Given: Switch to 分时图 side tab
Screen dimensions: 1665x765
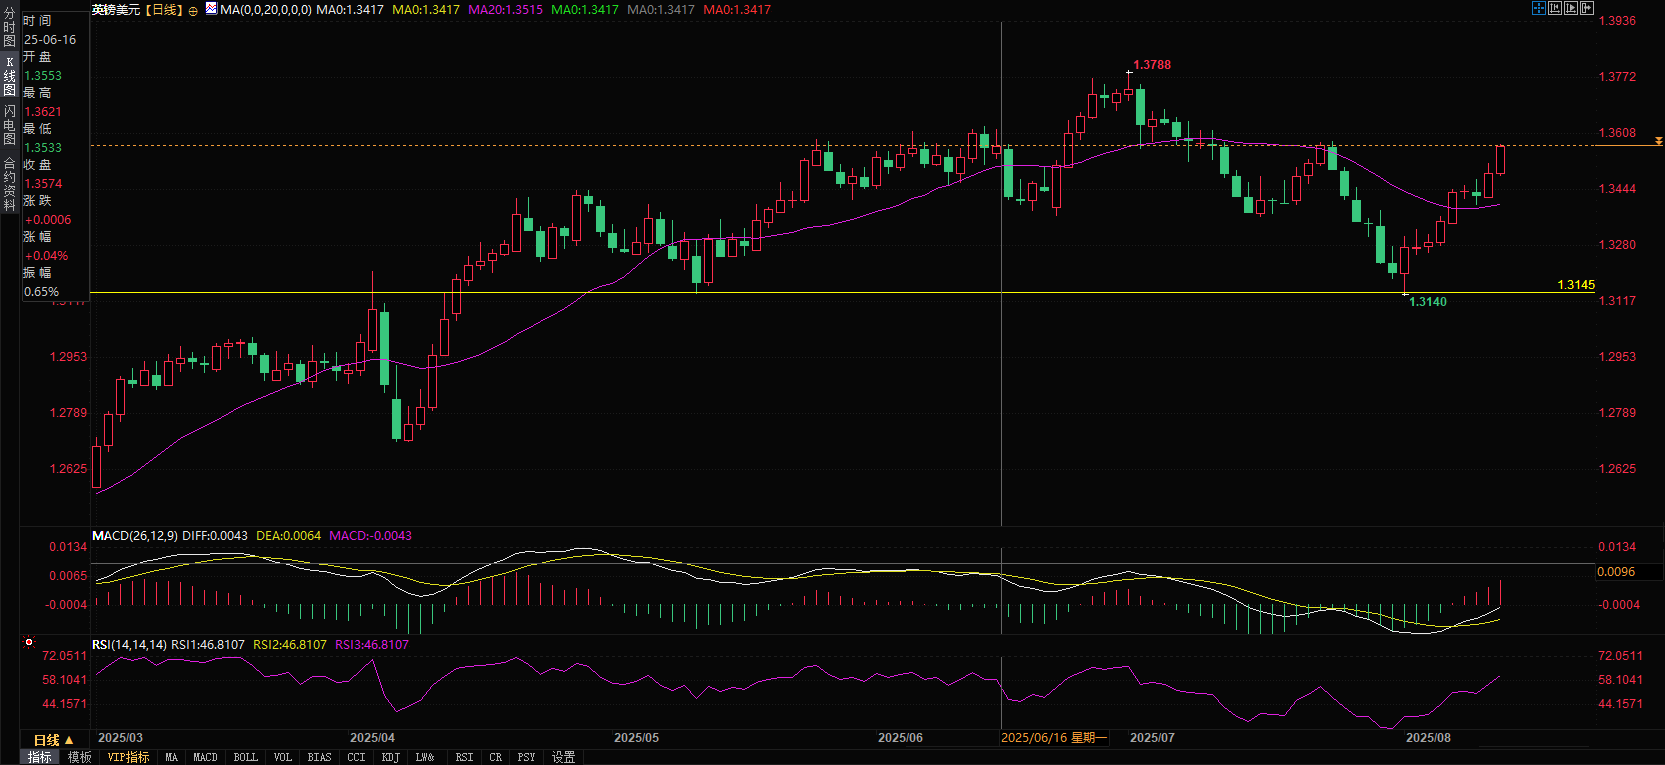Looking at the screenshot, I should click(9, 28).
